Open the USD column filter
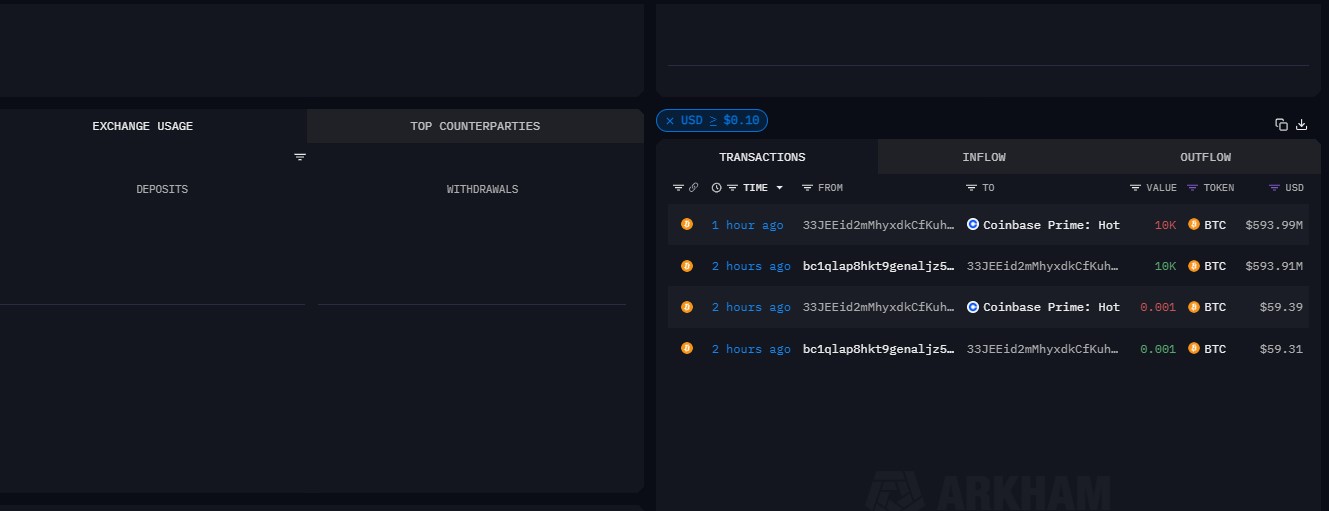Viewport: 1329px width, 511px height. point(1274,187)
